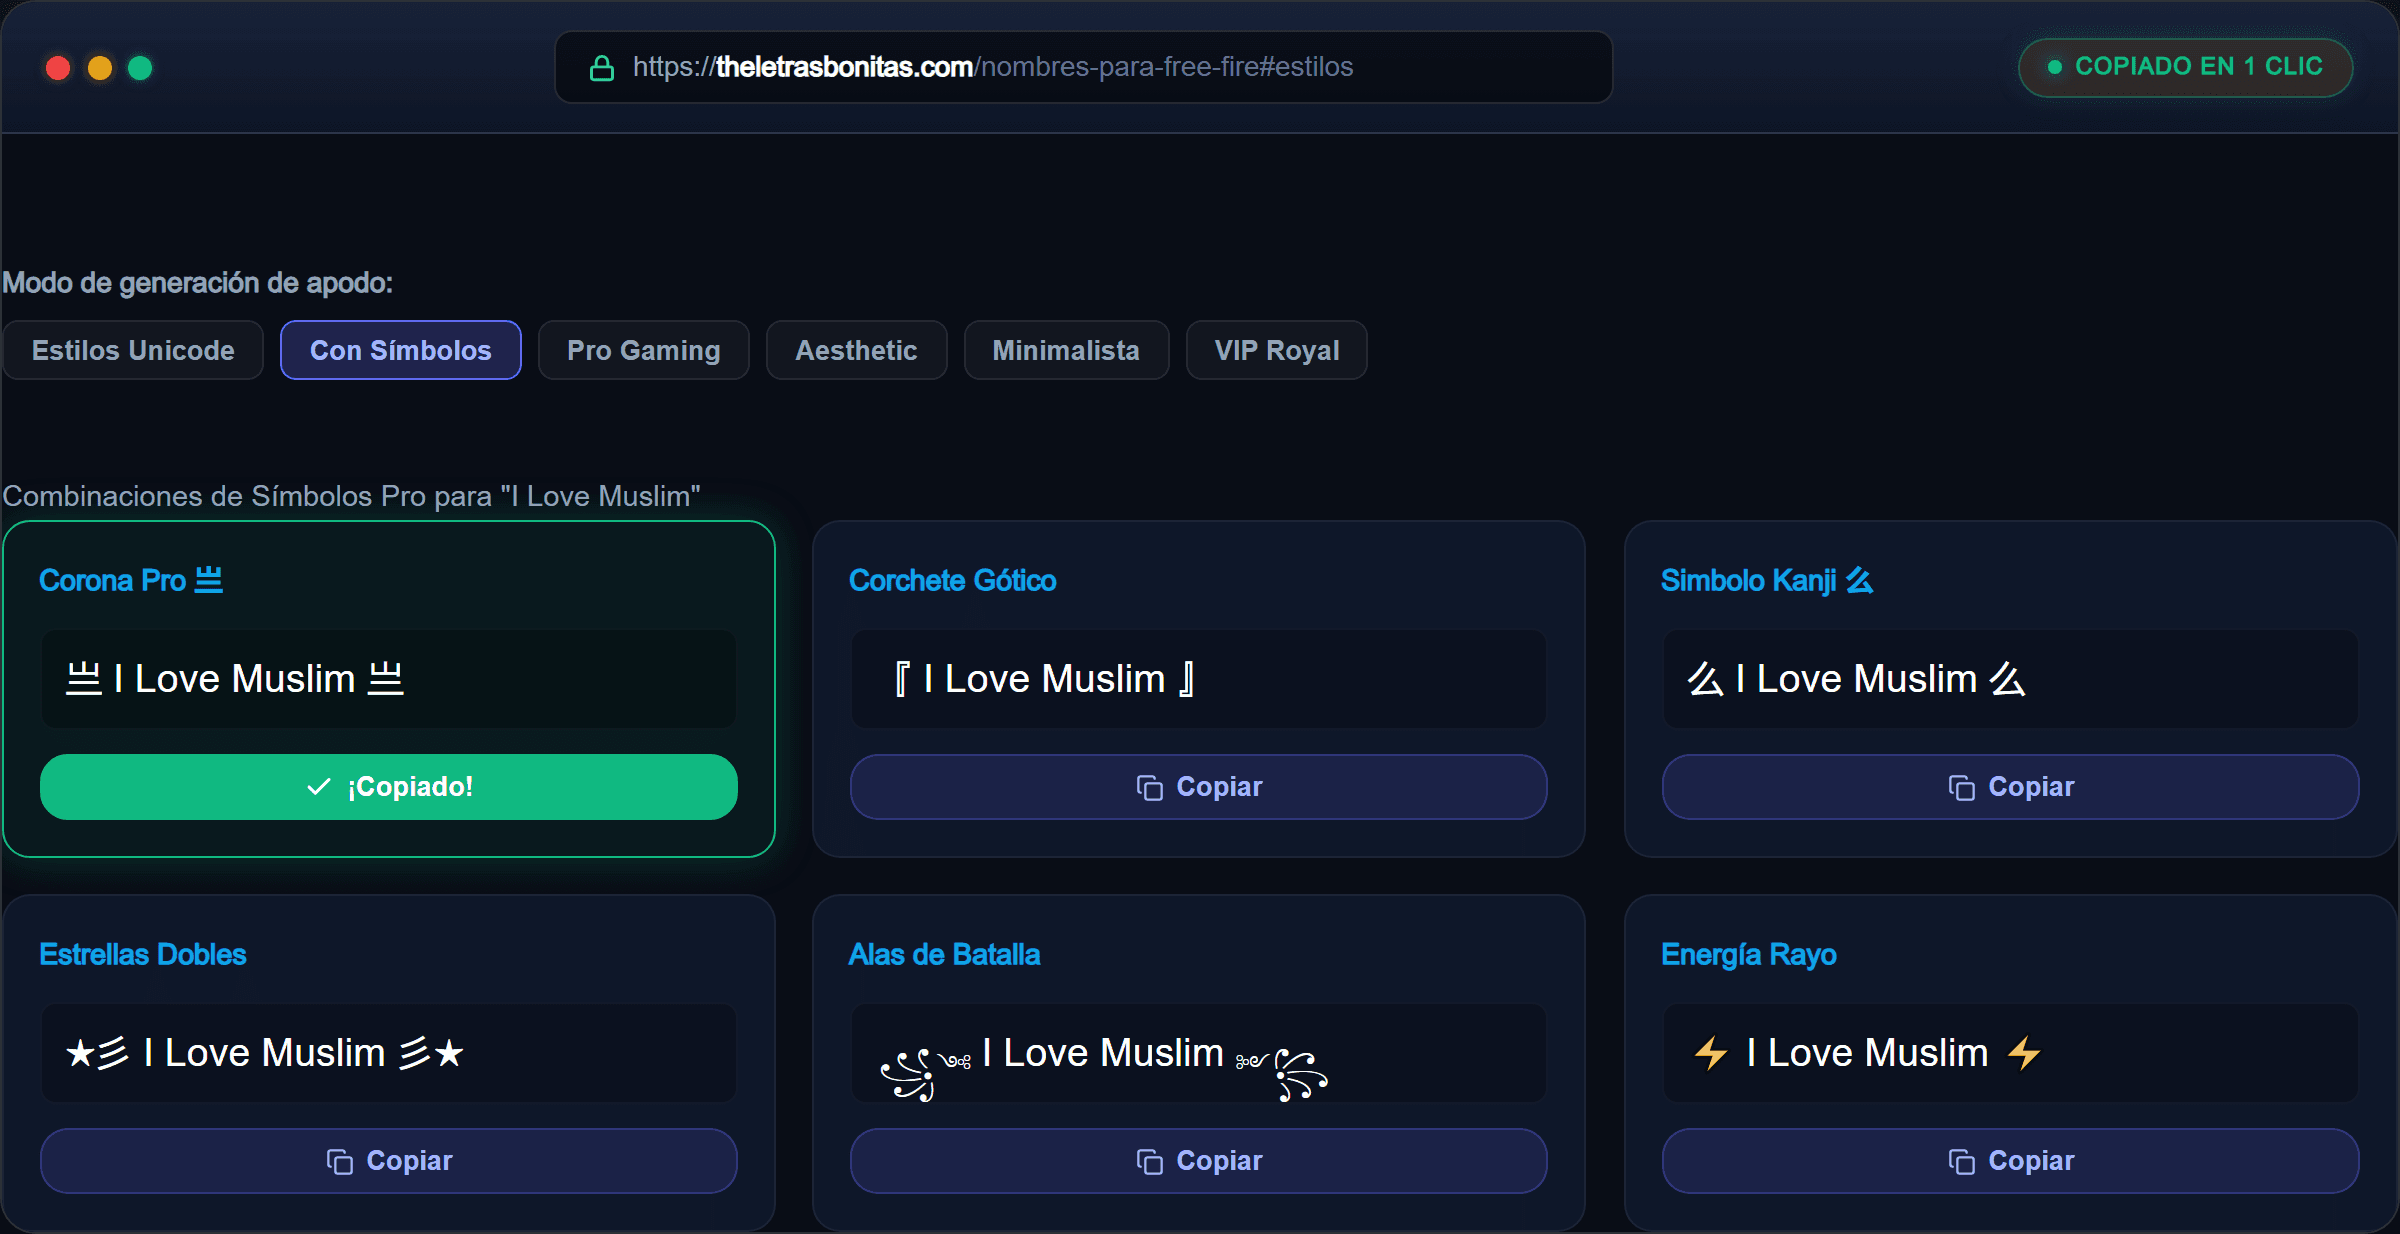This screenshot has height=1234, width=2400.
Task: Click the green dot in COPIADO EN 1 CLIC badge
Action: 2055,67
